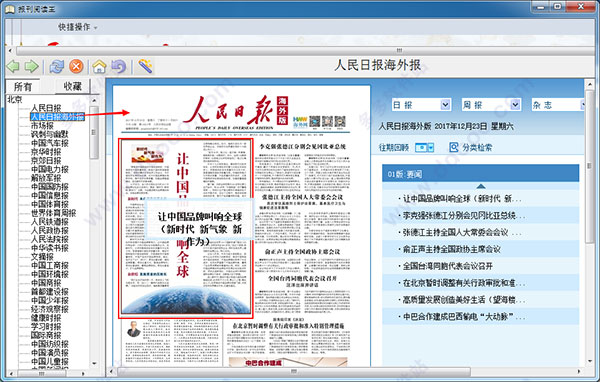
Task: Refresh the page with the blue arrows icon
Action: 57,67
